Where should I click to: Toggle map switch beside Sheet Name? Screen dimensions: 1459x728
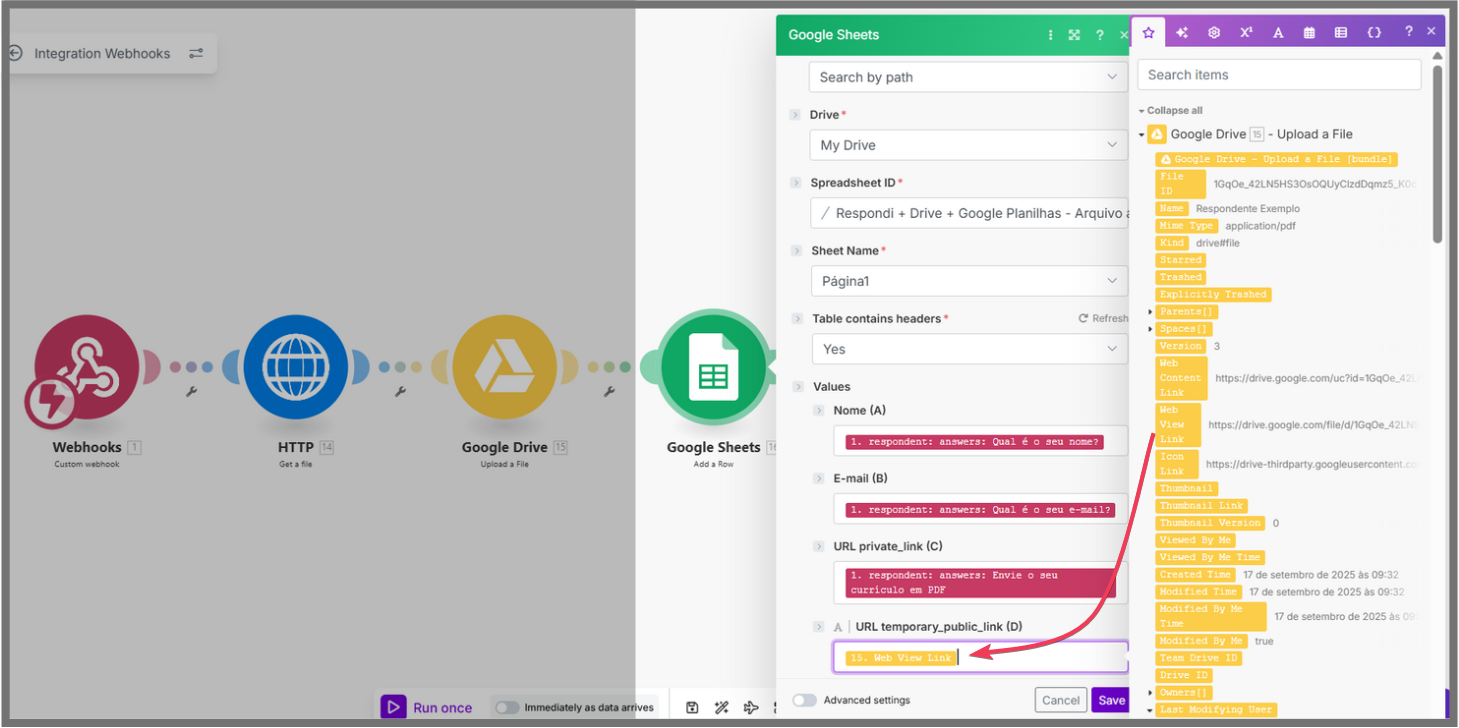[x=796, y=251]
